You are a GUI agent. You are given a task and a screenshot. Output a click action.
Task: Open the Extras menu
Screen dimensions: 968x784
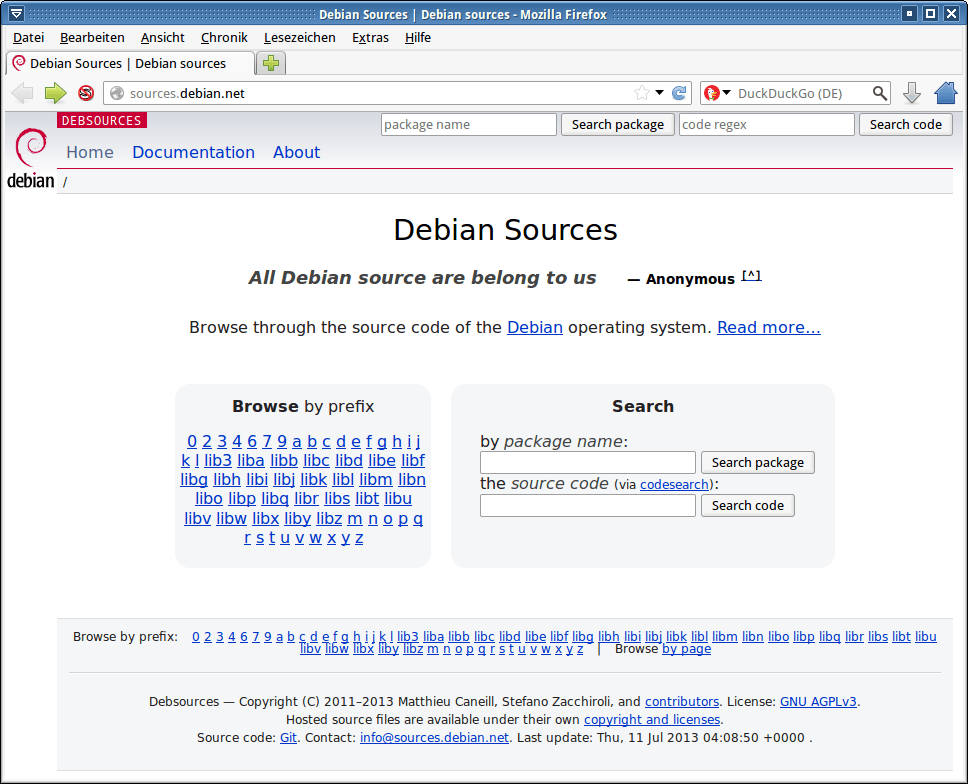[370, 38]
